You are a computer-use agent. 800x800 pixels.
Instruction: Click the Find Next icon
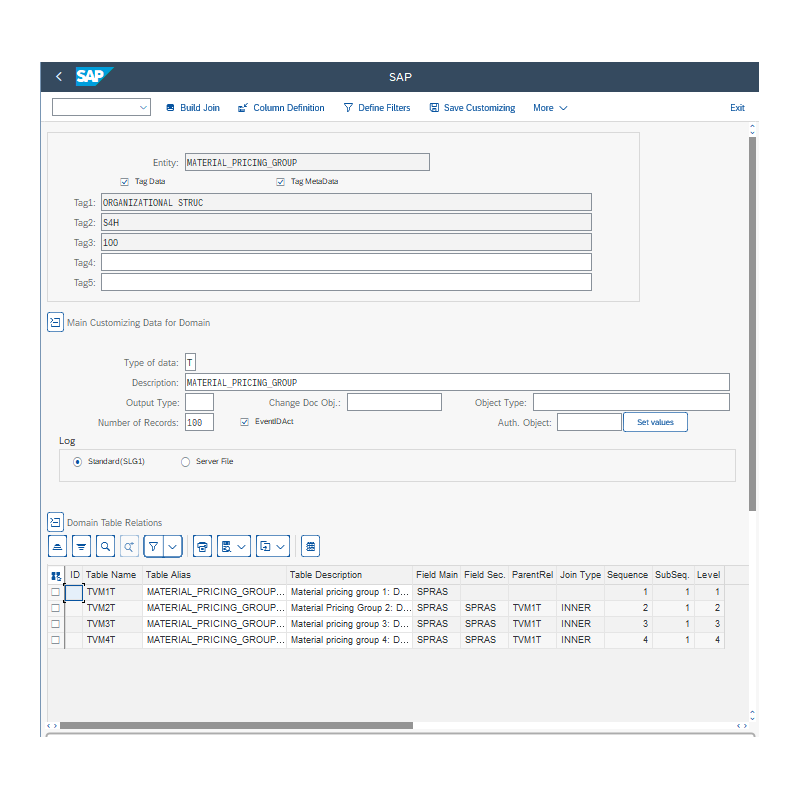tap(128, 546)
